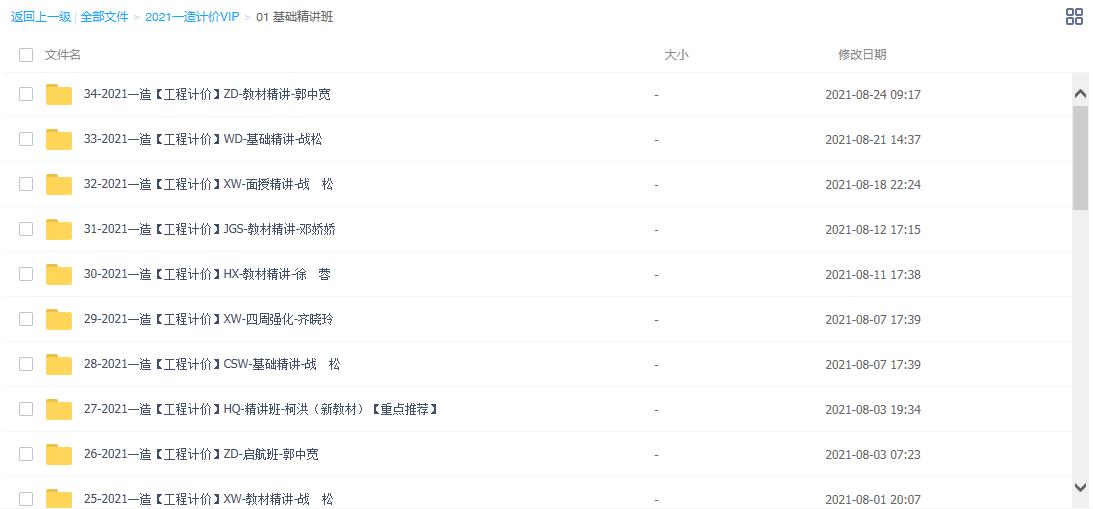This screenshot has height=509, width=1093.
Task: Click folder icon for 34-2021 ZD-教材精讲-郭中宽
Action: (59, 95)
